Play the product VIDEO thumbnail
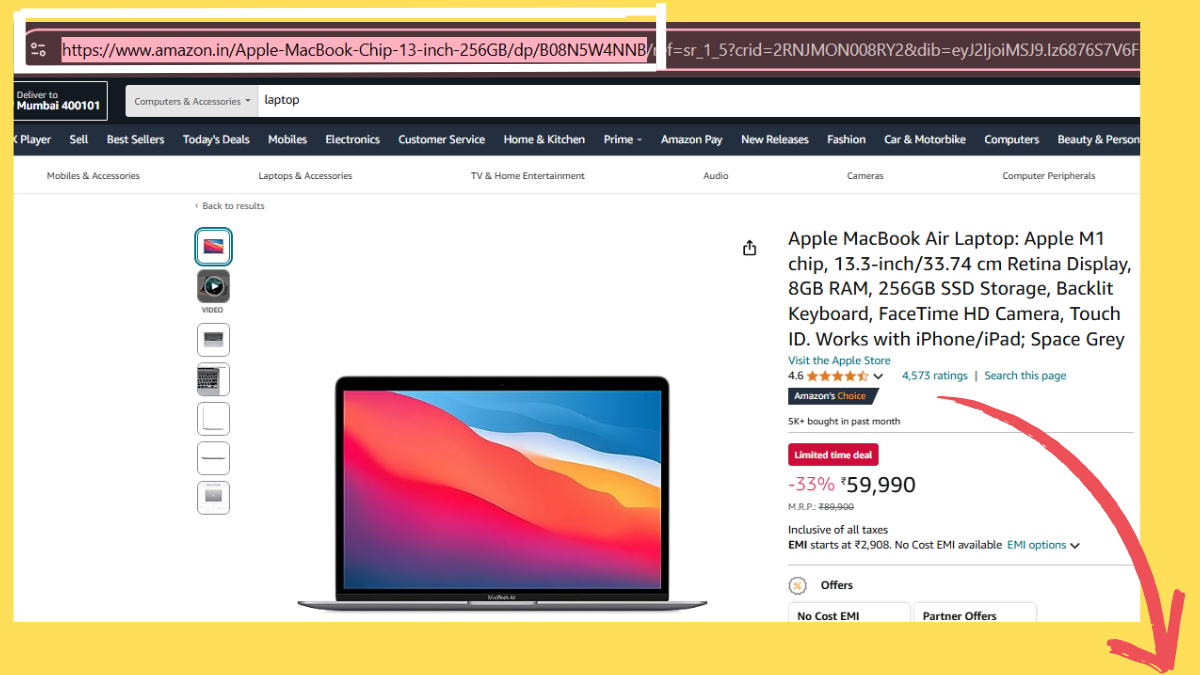The width and height of the screenshot is (1200, 675). click(213, 287)
